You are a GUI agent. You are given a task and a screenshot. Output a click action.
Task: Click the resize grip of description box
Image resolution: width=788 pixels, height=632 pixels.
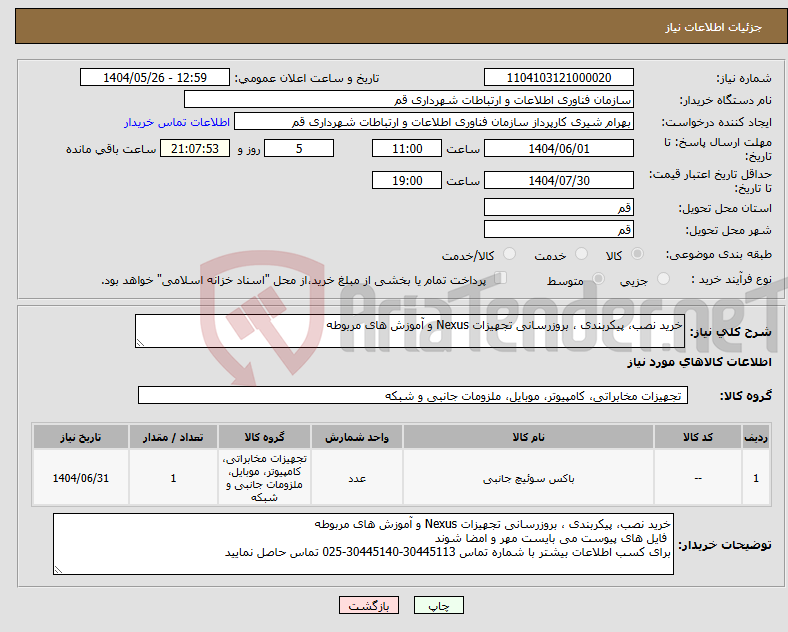coord(140,343)
